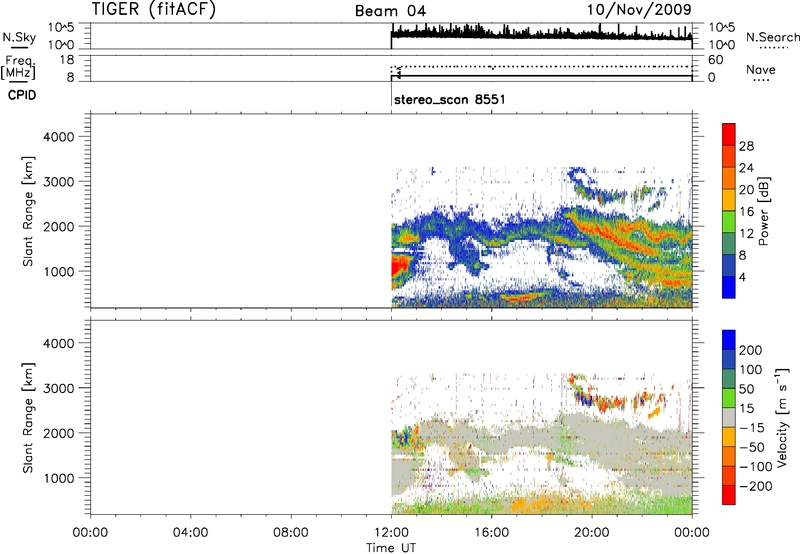Click Slant Range label of the velocity panel
Viewport: 800px width, 554px height.
pos(28,418)
